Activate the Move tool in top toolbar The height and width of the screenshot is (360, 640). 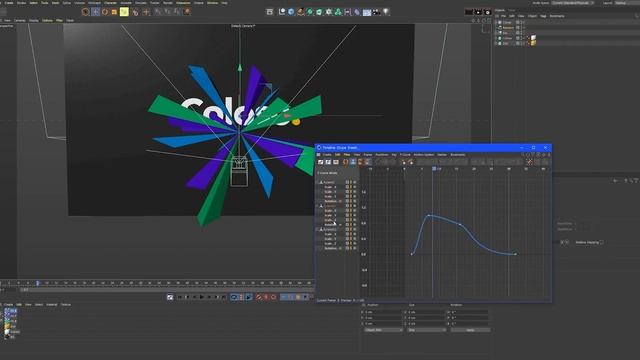[x=95, y=12]
